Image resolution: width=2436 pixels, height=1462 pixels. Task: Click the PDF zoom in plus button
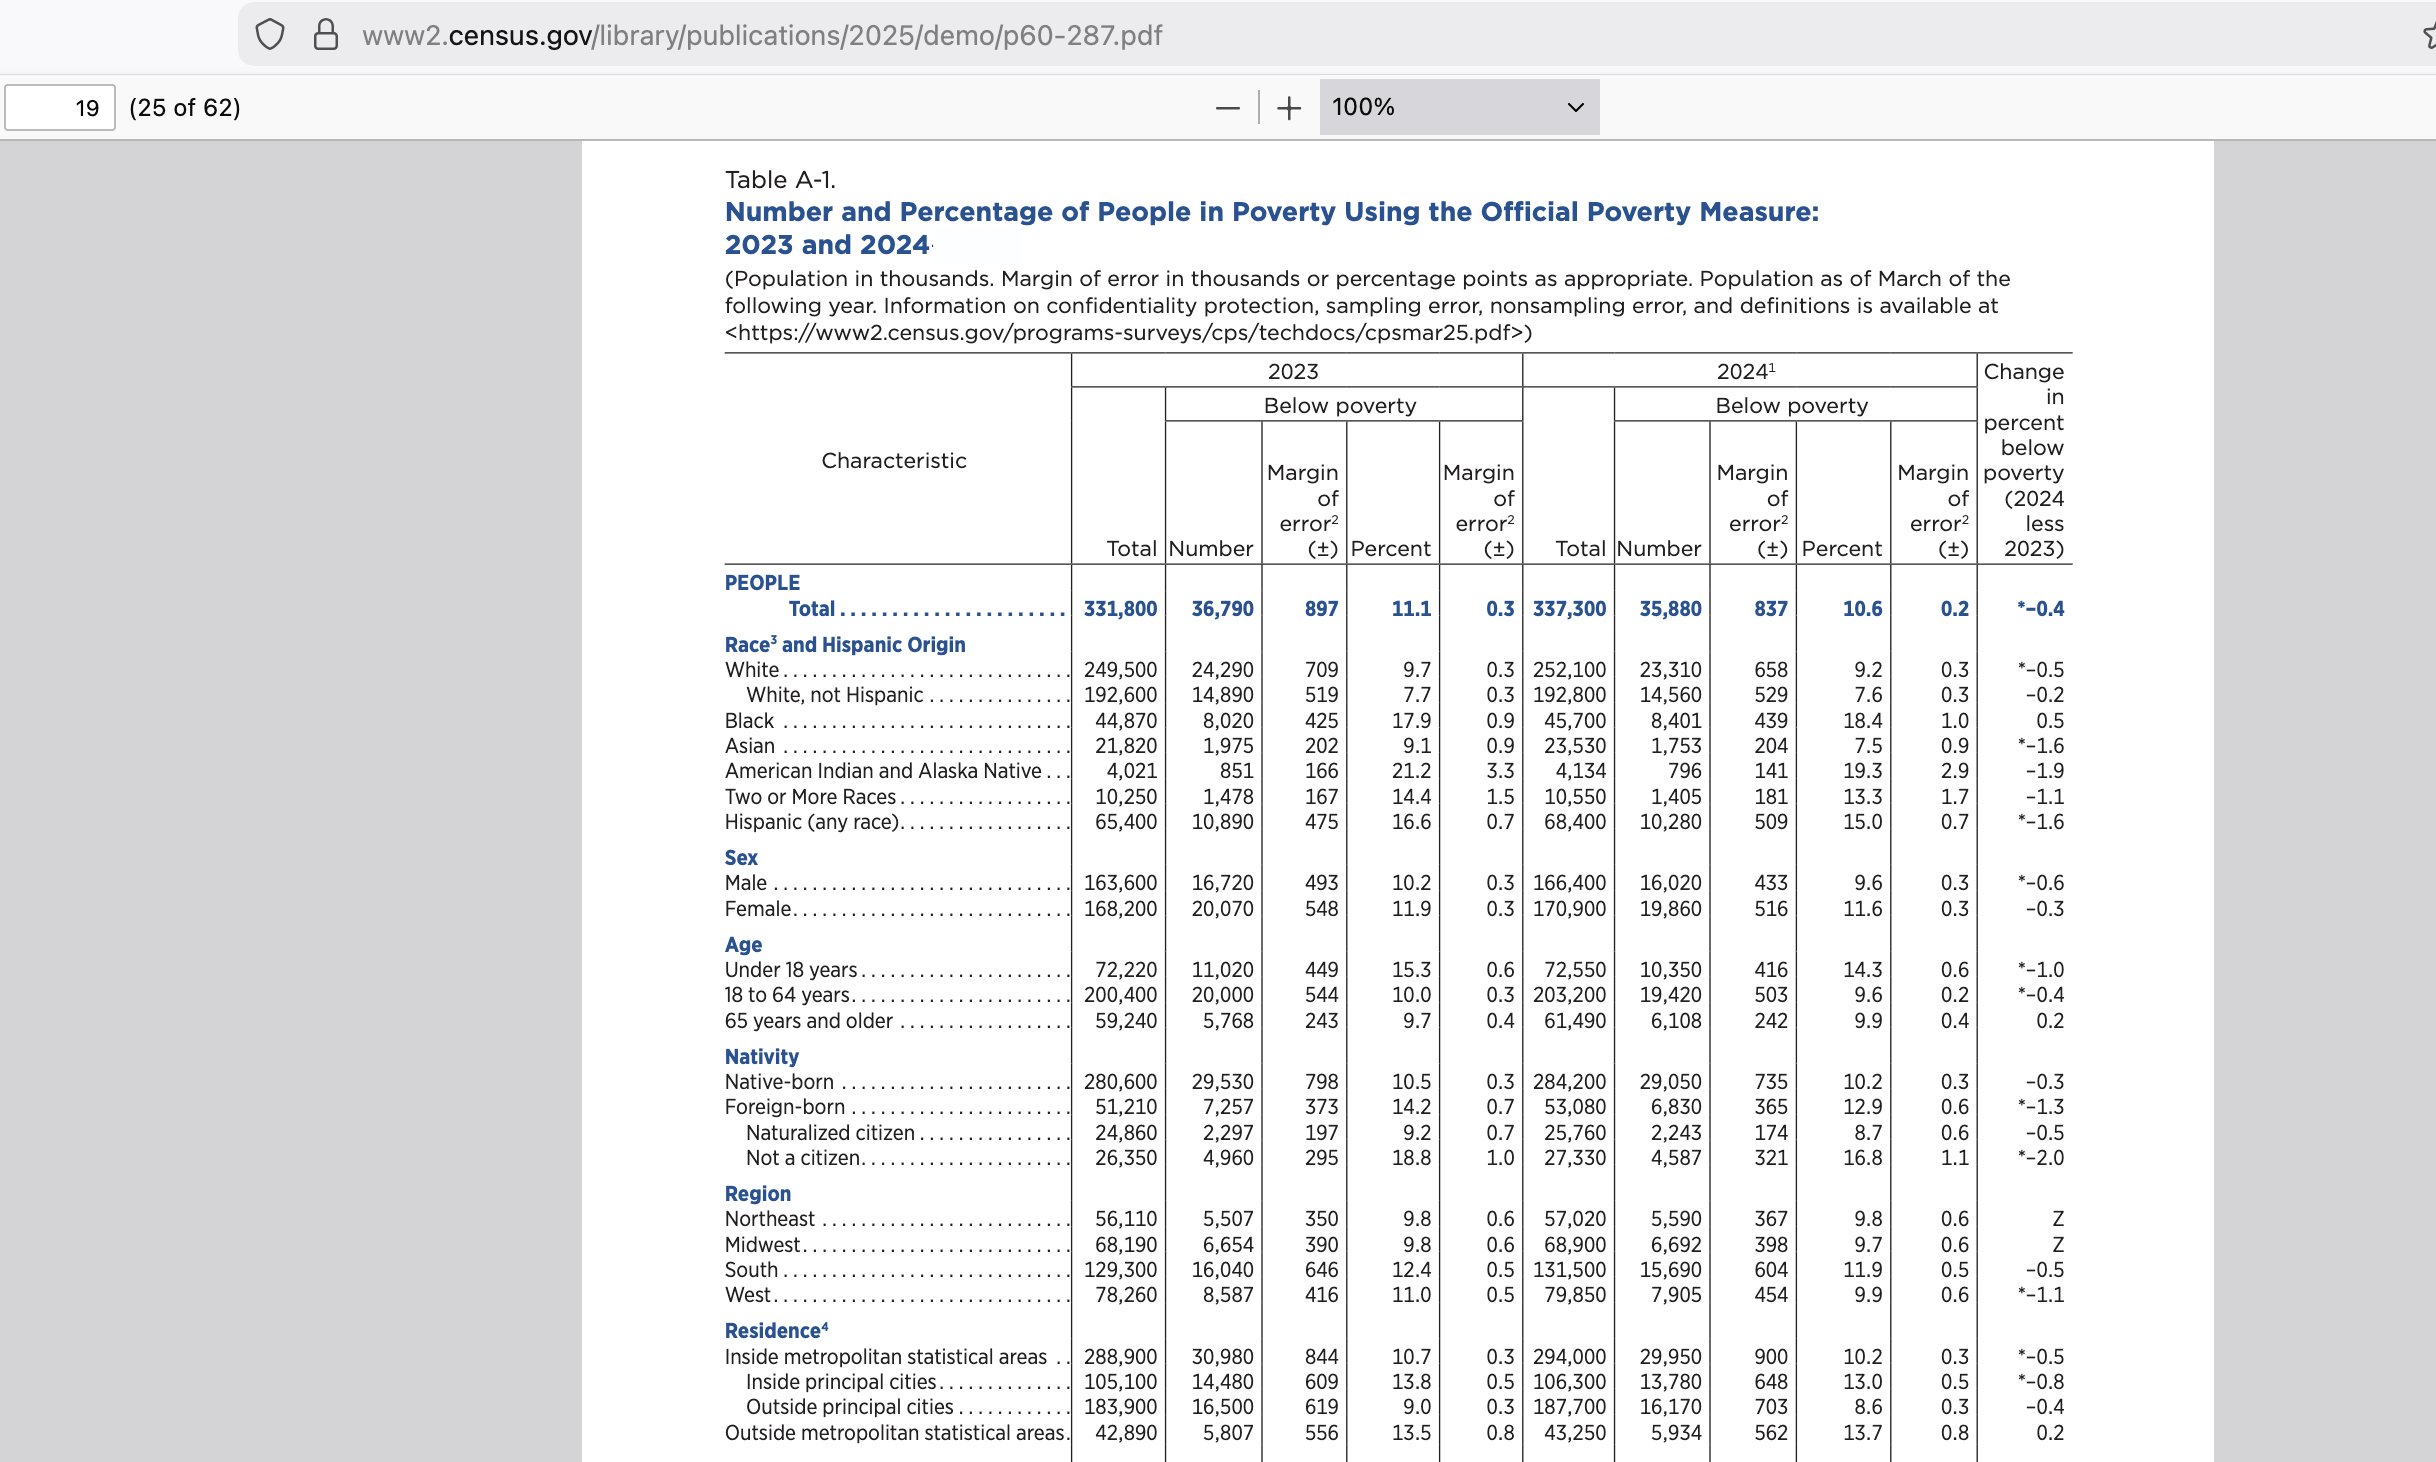1289,108
